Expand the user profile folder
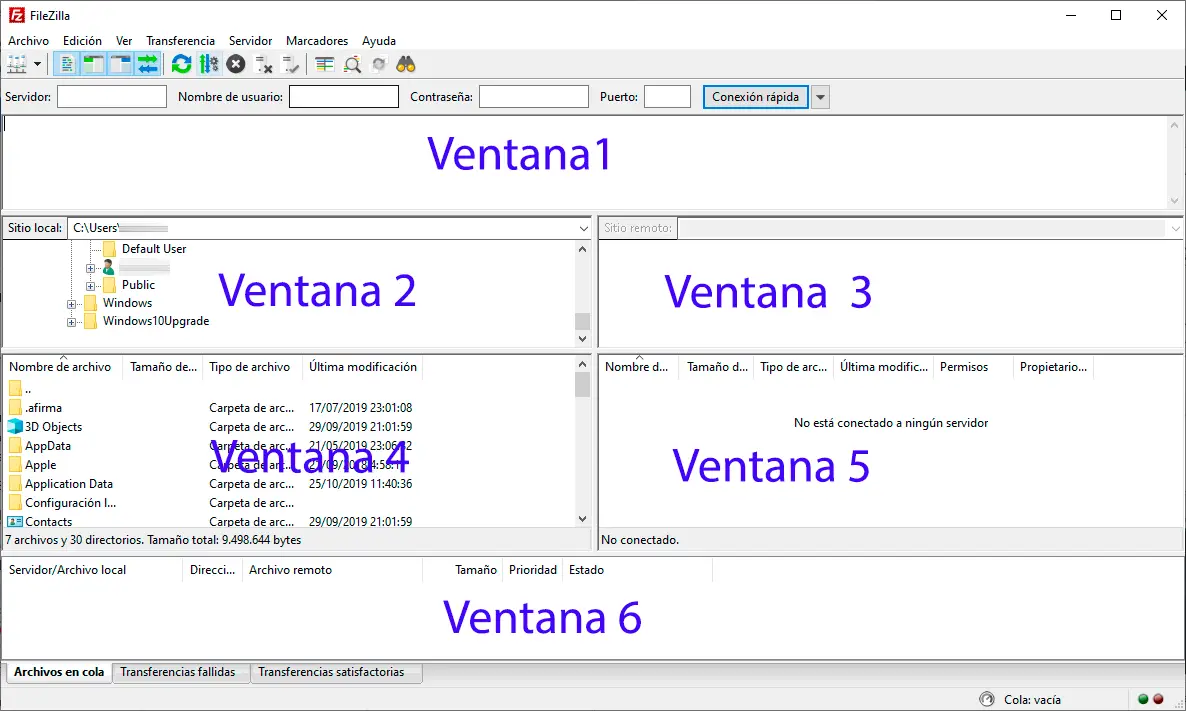The image size is (1186, 711). click(90, 268)
